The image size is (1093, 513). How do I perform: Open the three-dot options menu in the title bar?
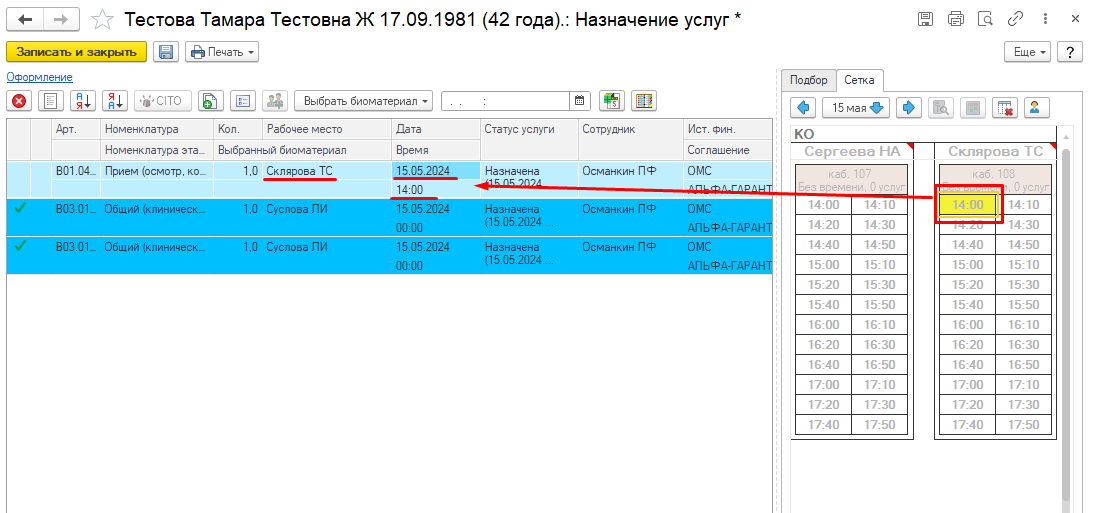click(1044, 20)
